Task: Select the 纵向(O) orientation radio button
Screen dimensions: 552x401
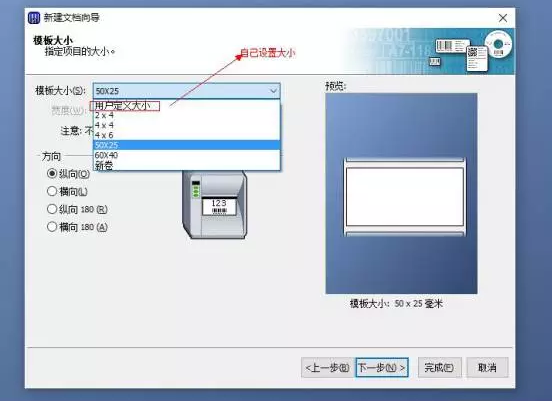Action: pyautogui.click(x=52, y=174)
